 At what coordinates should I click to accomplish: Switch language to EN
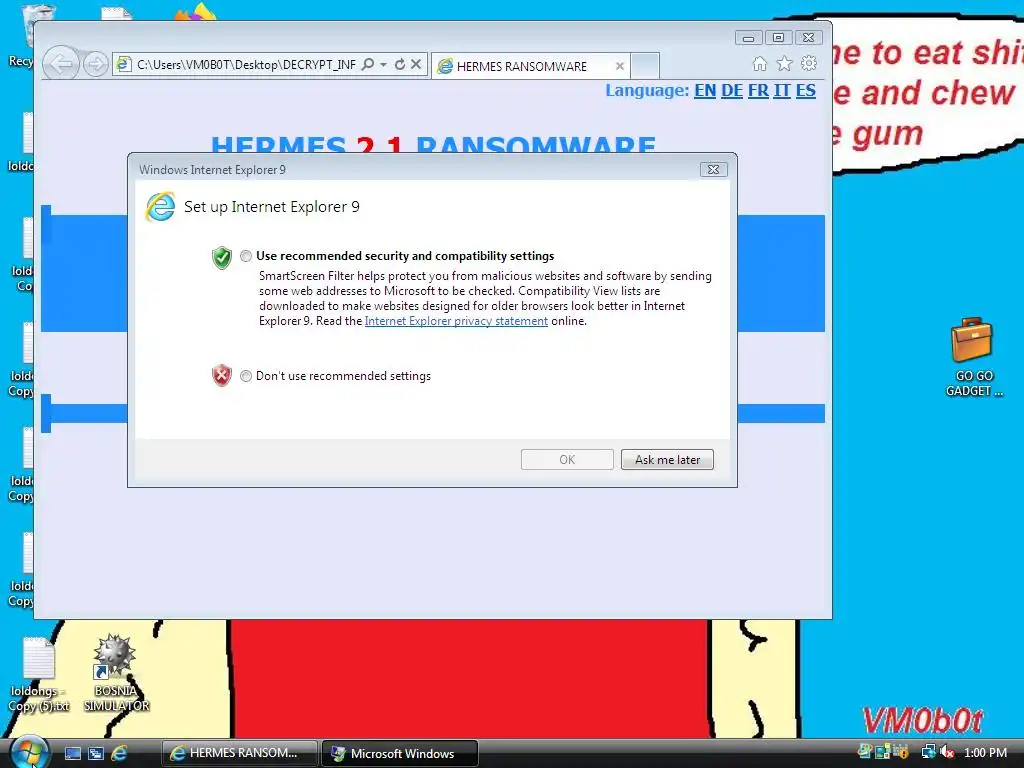pos(705,90)
